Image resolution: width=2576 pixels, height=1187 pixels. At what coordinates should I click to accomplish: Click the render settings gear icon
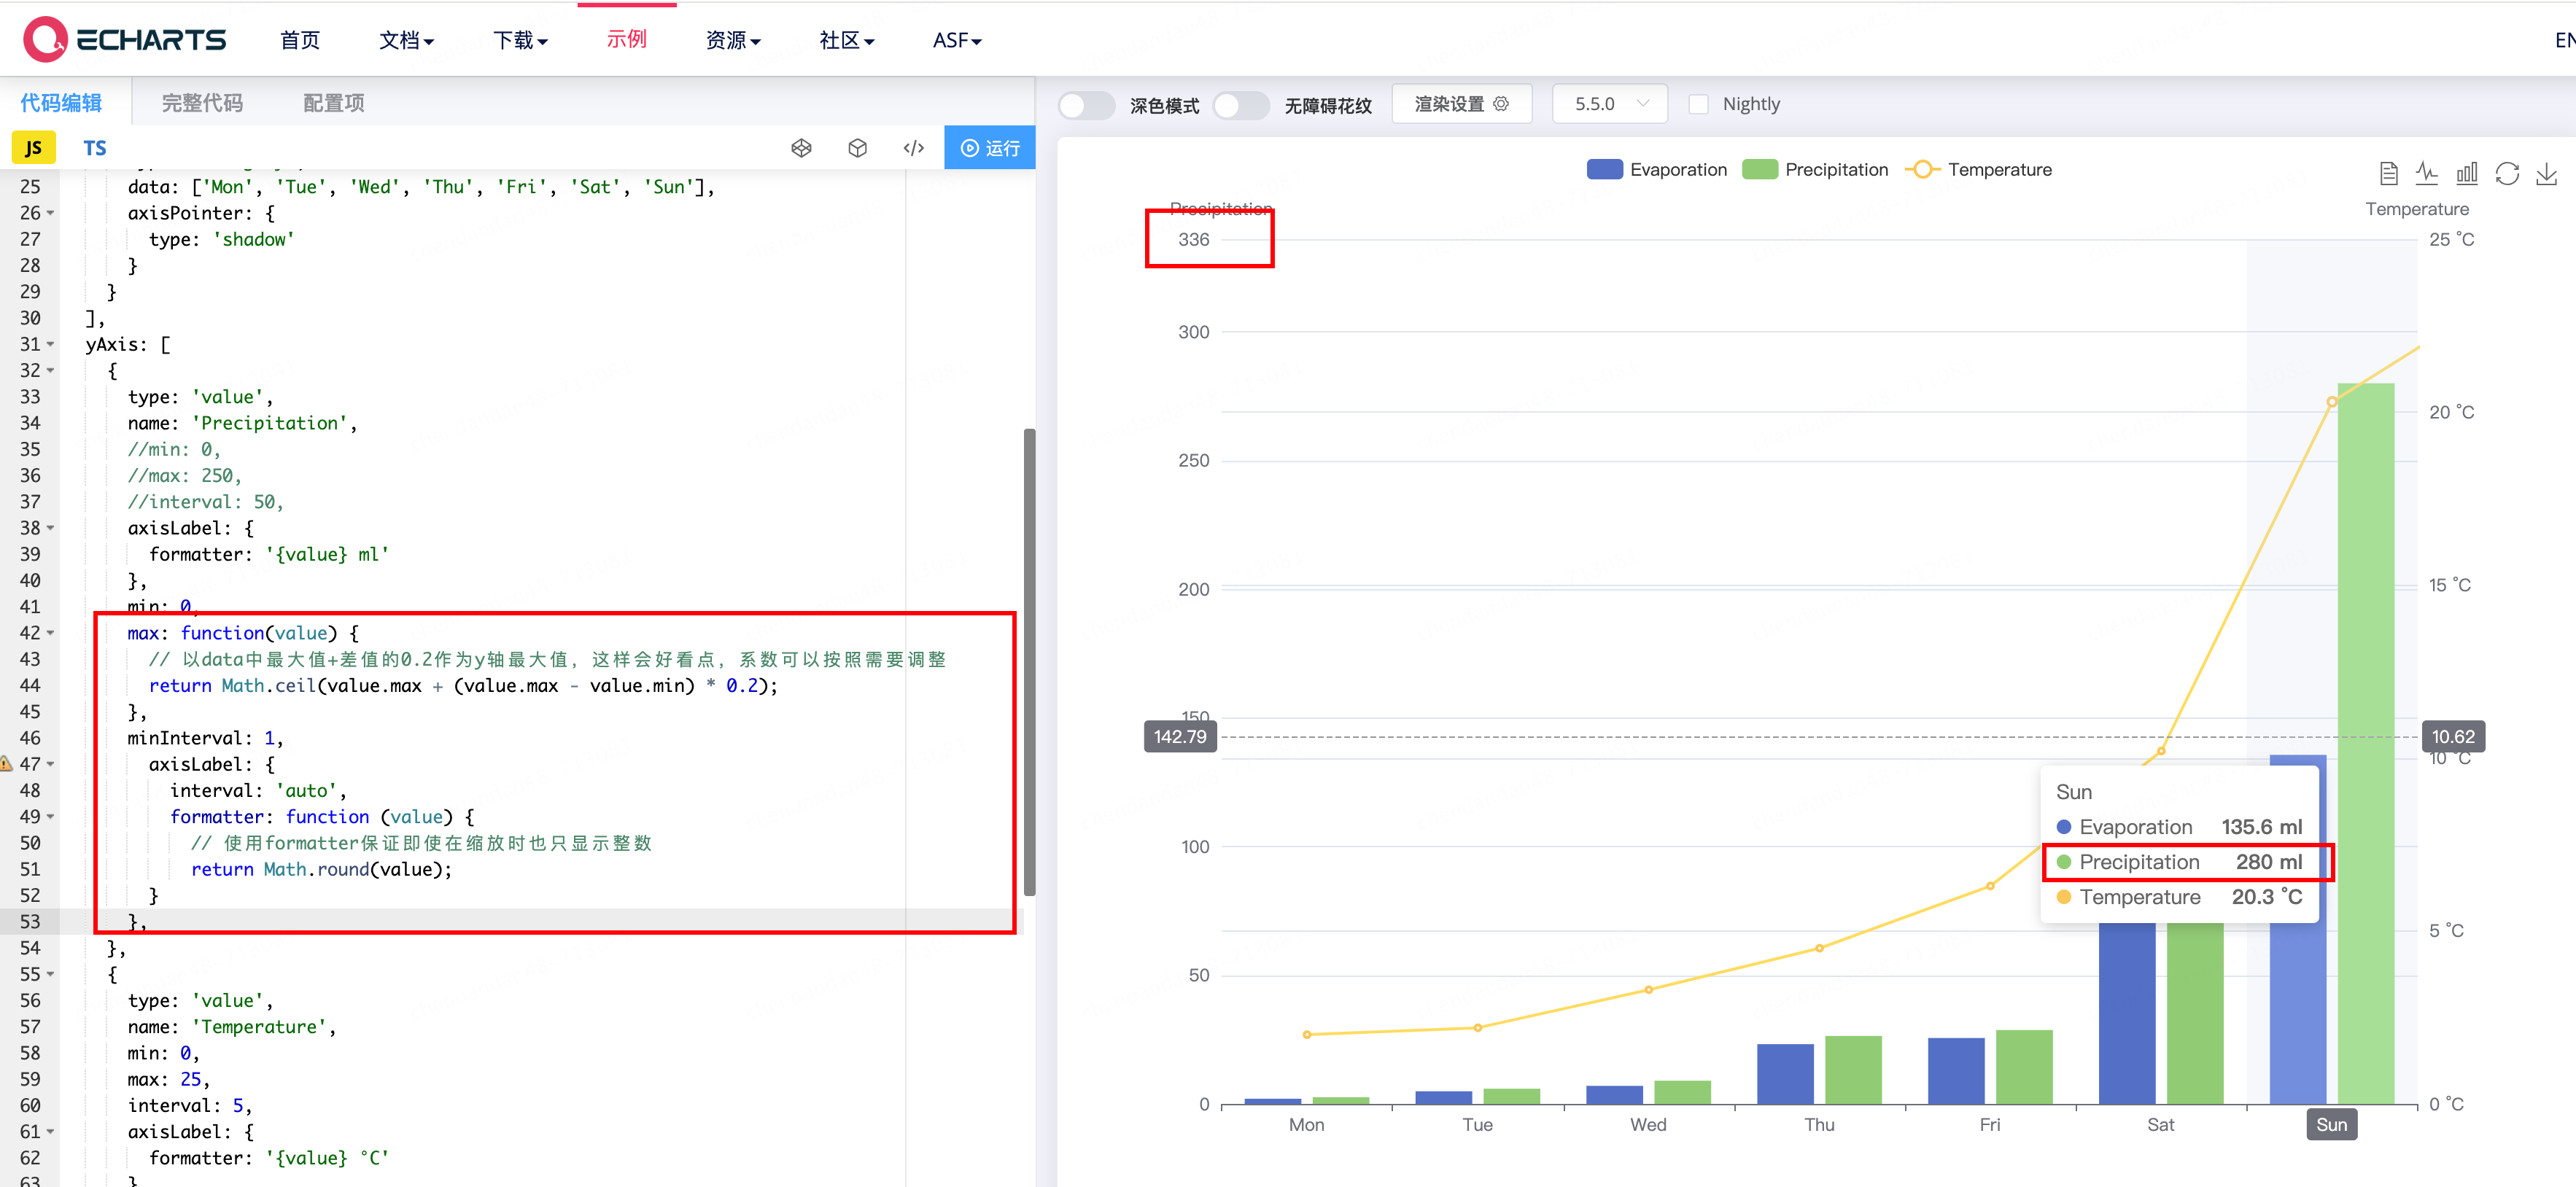click(1501, 104)
